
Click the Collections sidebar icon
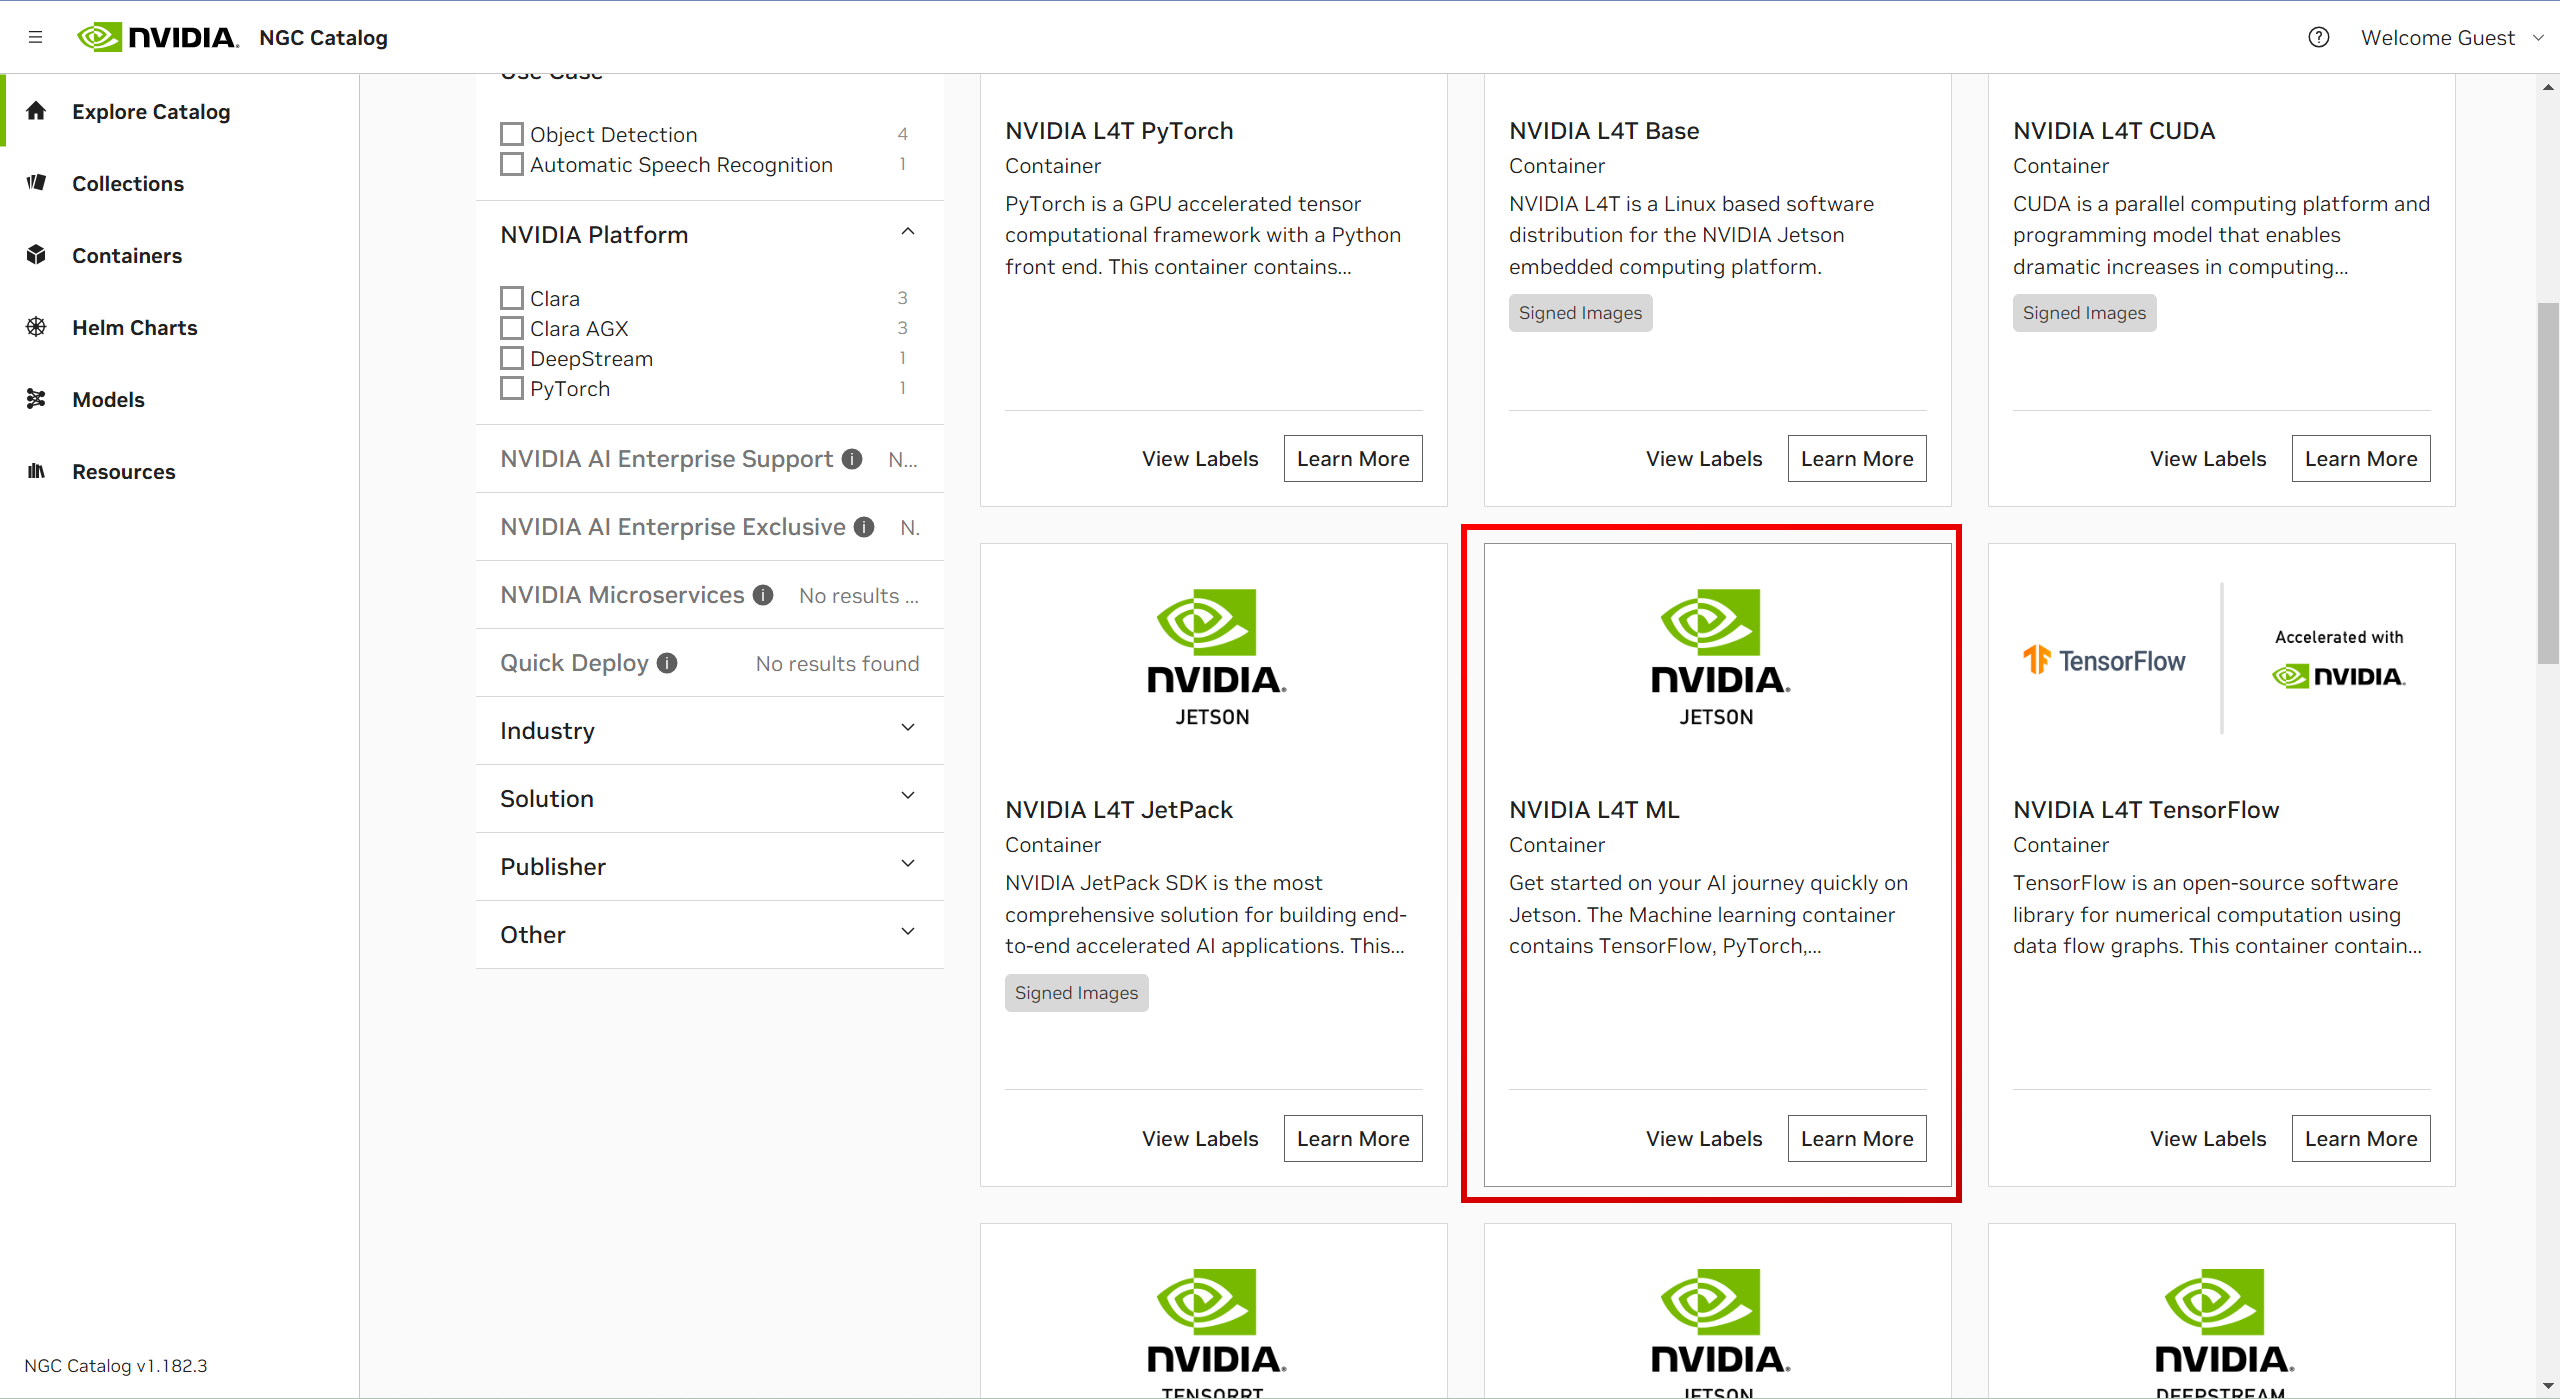tap(36, 183)
